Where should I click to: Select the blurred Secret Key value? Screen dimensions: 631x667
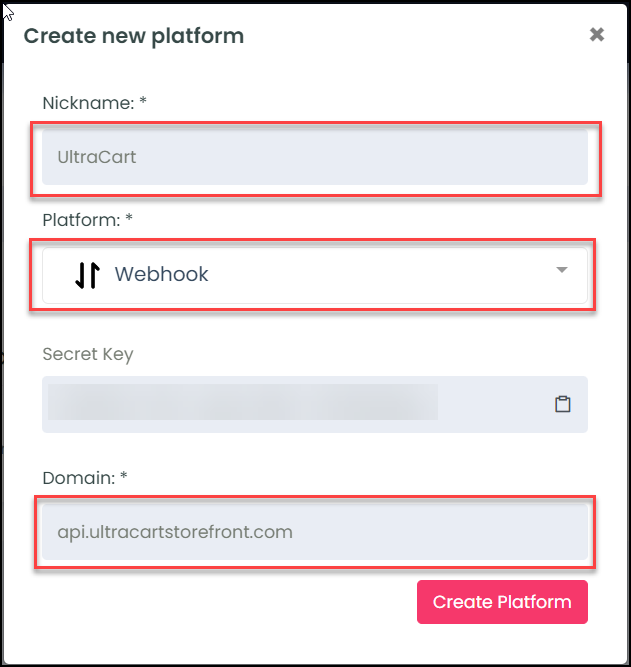[243, 402]
